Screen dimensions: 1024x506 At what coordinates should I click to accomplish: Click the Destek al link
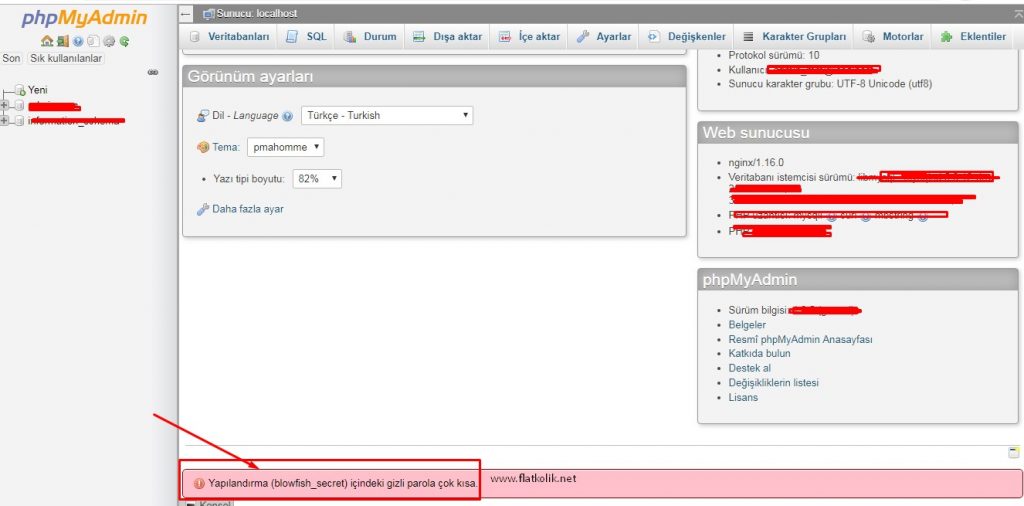pos(749,368)
